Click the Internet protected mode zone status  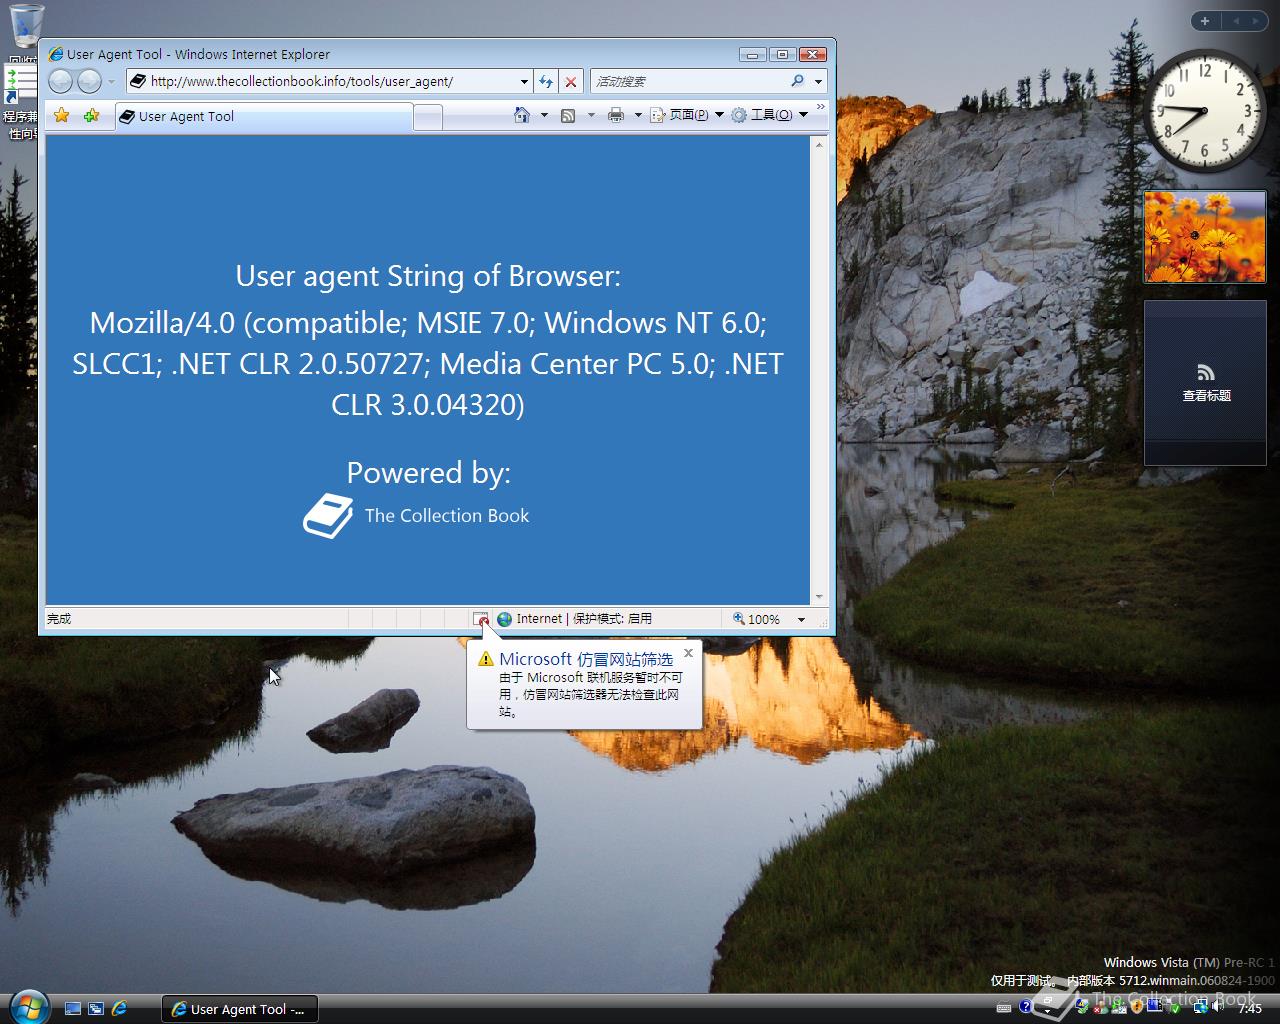pyautogui.click(x=575, y=619)
